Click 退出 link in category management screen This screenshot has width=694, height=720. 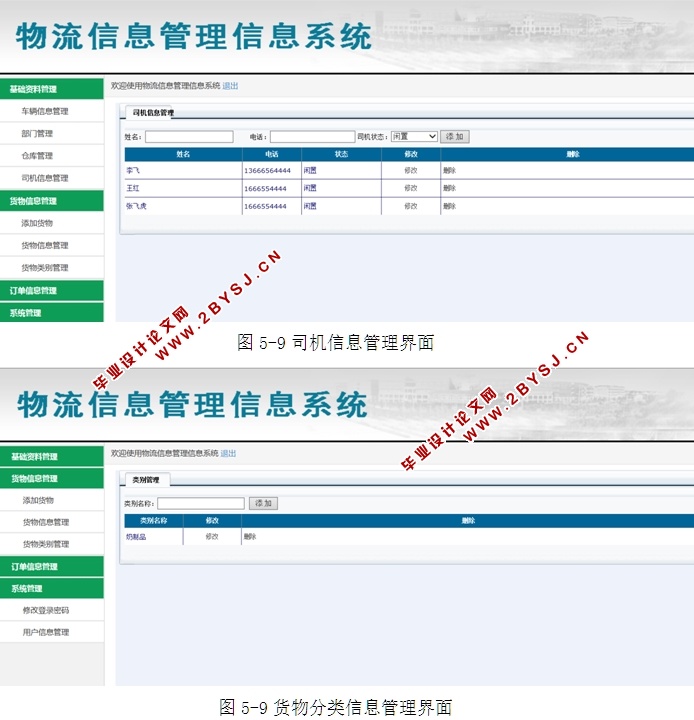(228, 453)
